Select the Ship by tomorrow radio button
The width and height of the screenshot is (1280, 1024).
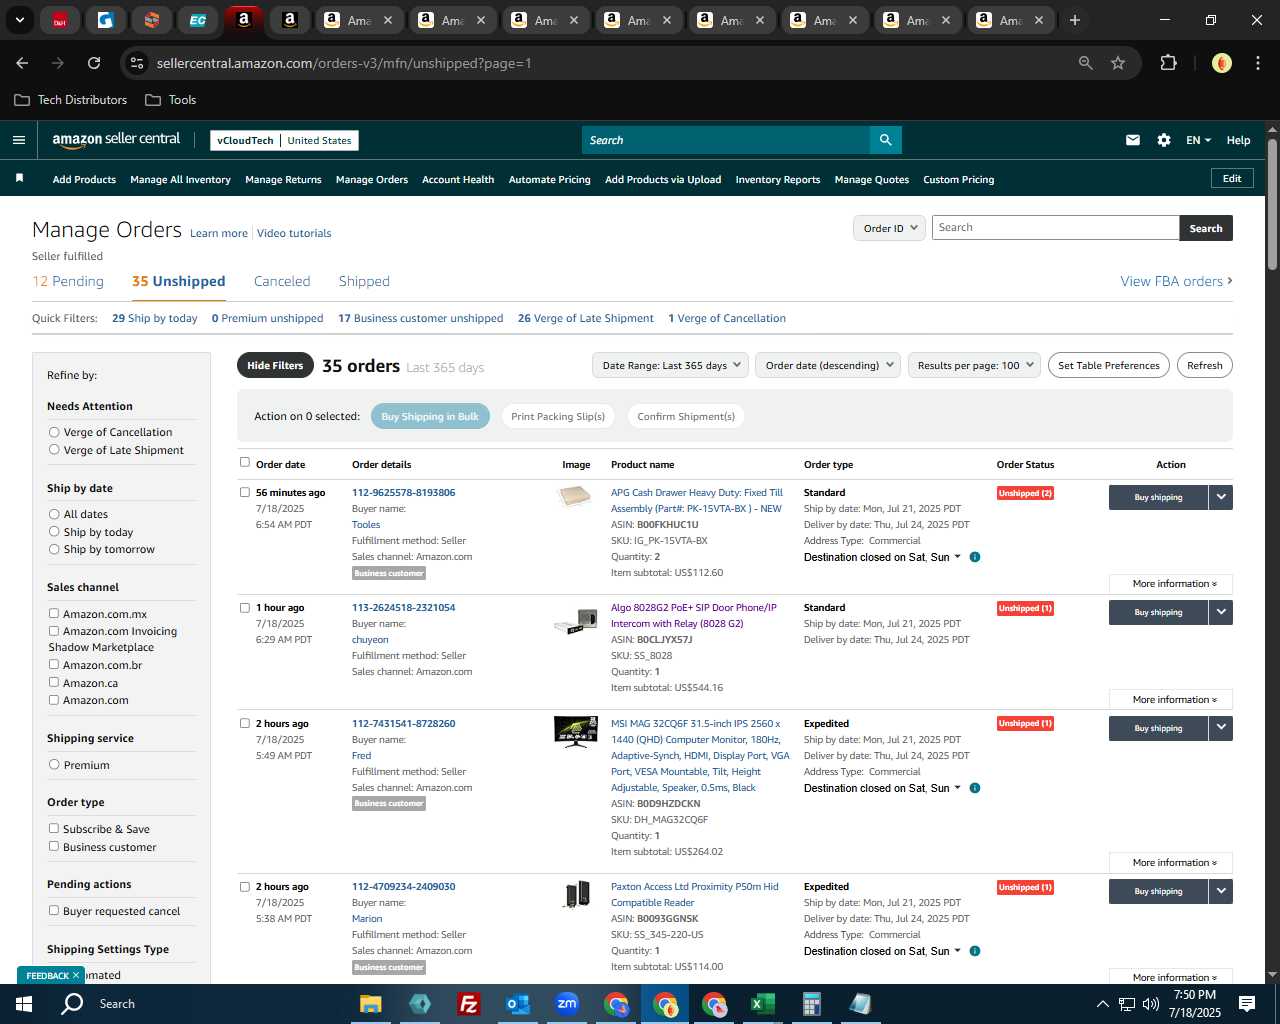[54, 549]
